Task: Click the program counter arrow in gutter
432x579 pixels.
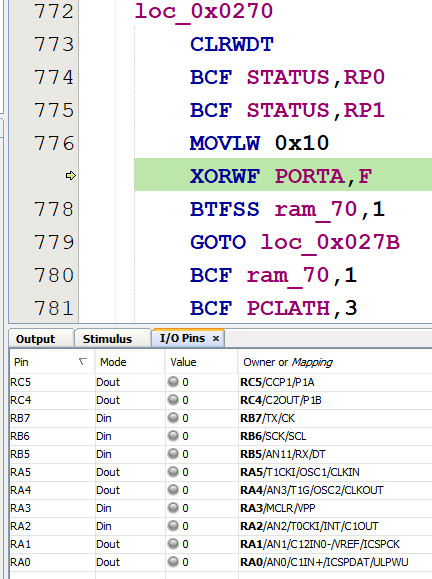Action: pos(71,175)
